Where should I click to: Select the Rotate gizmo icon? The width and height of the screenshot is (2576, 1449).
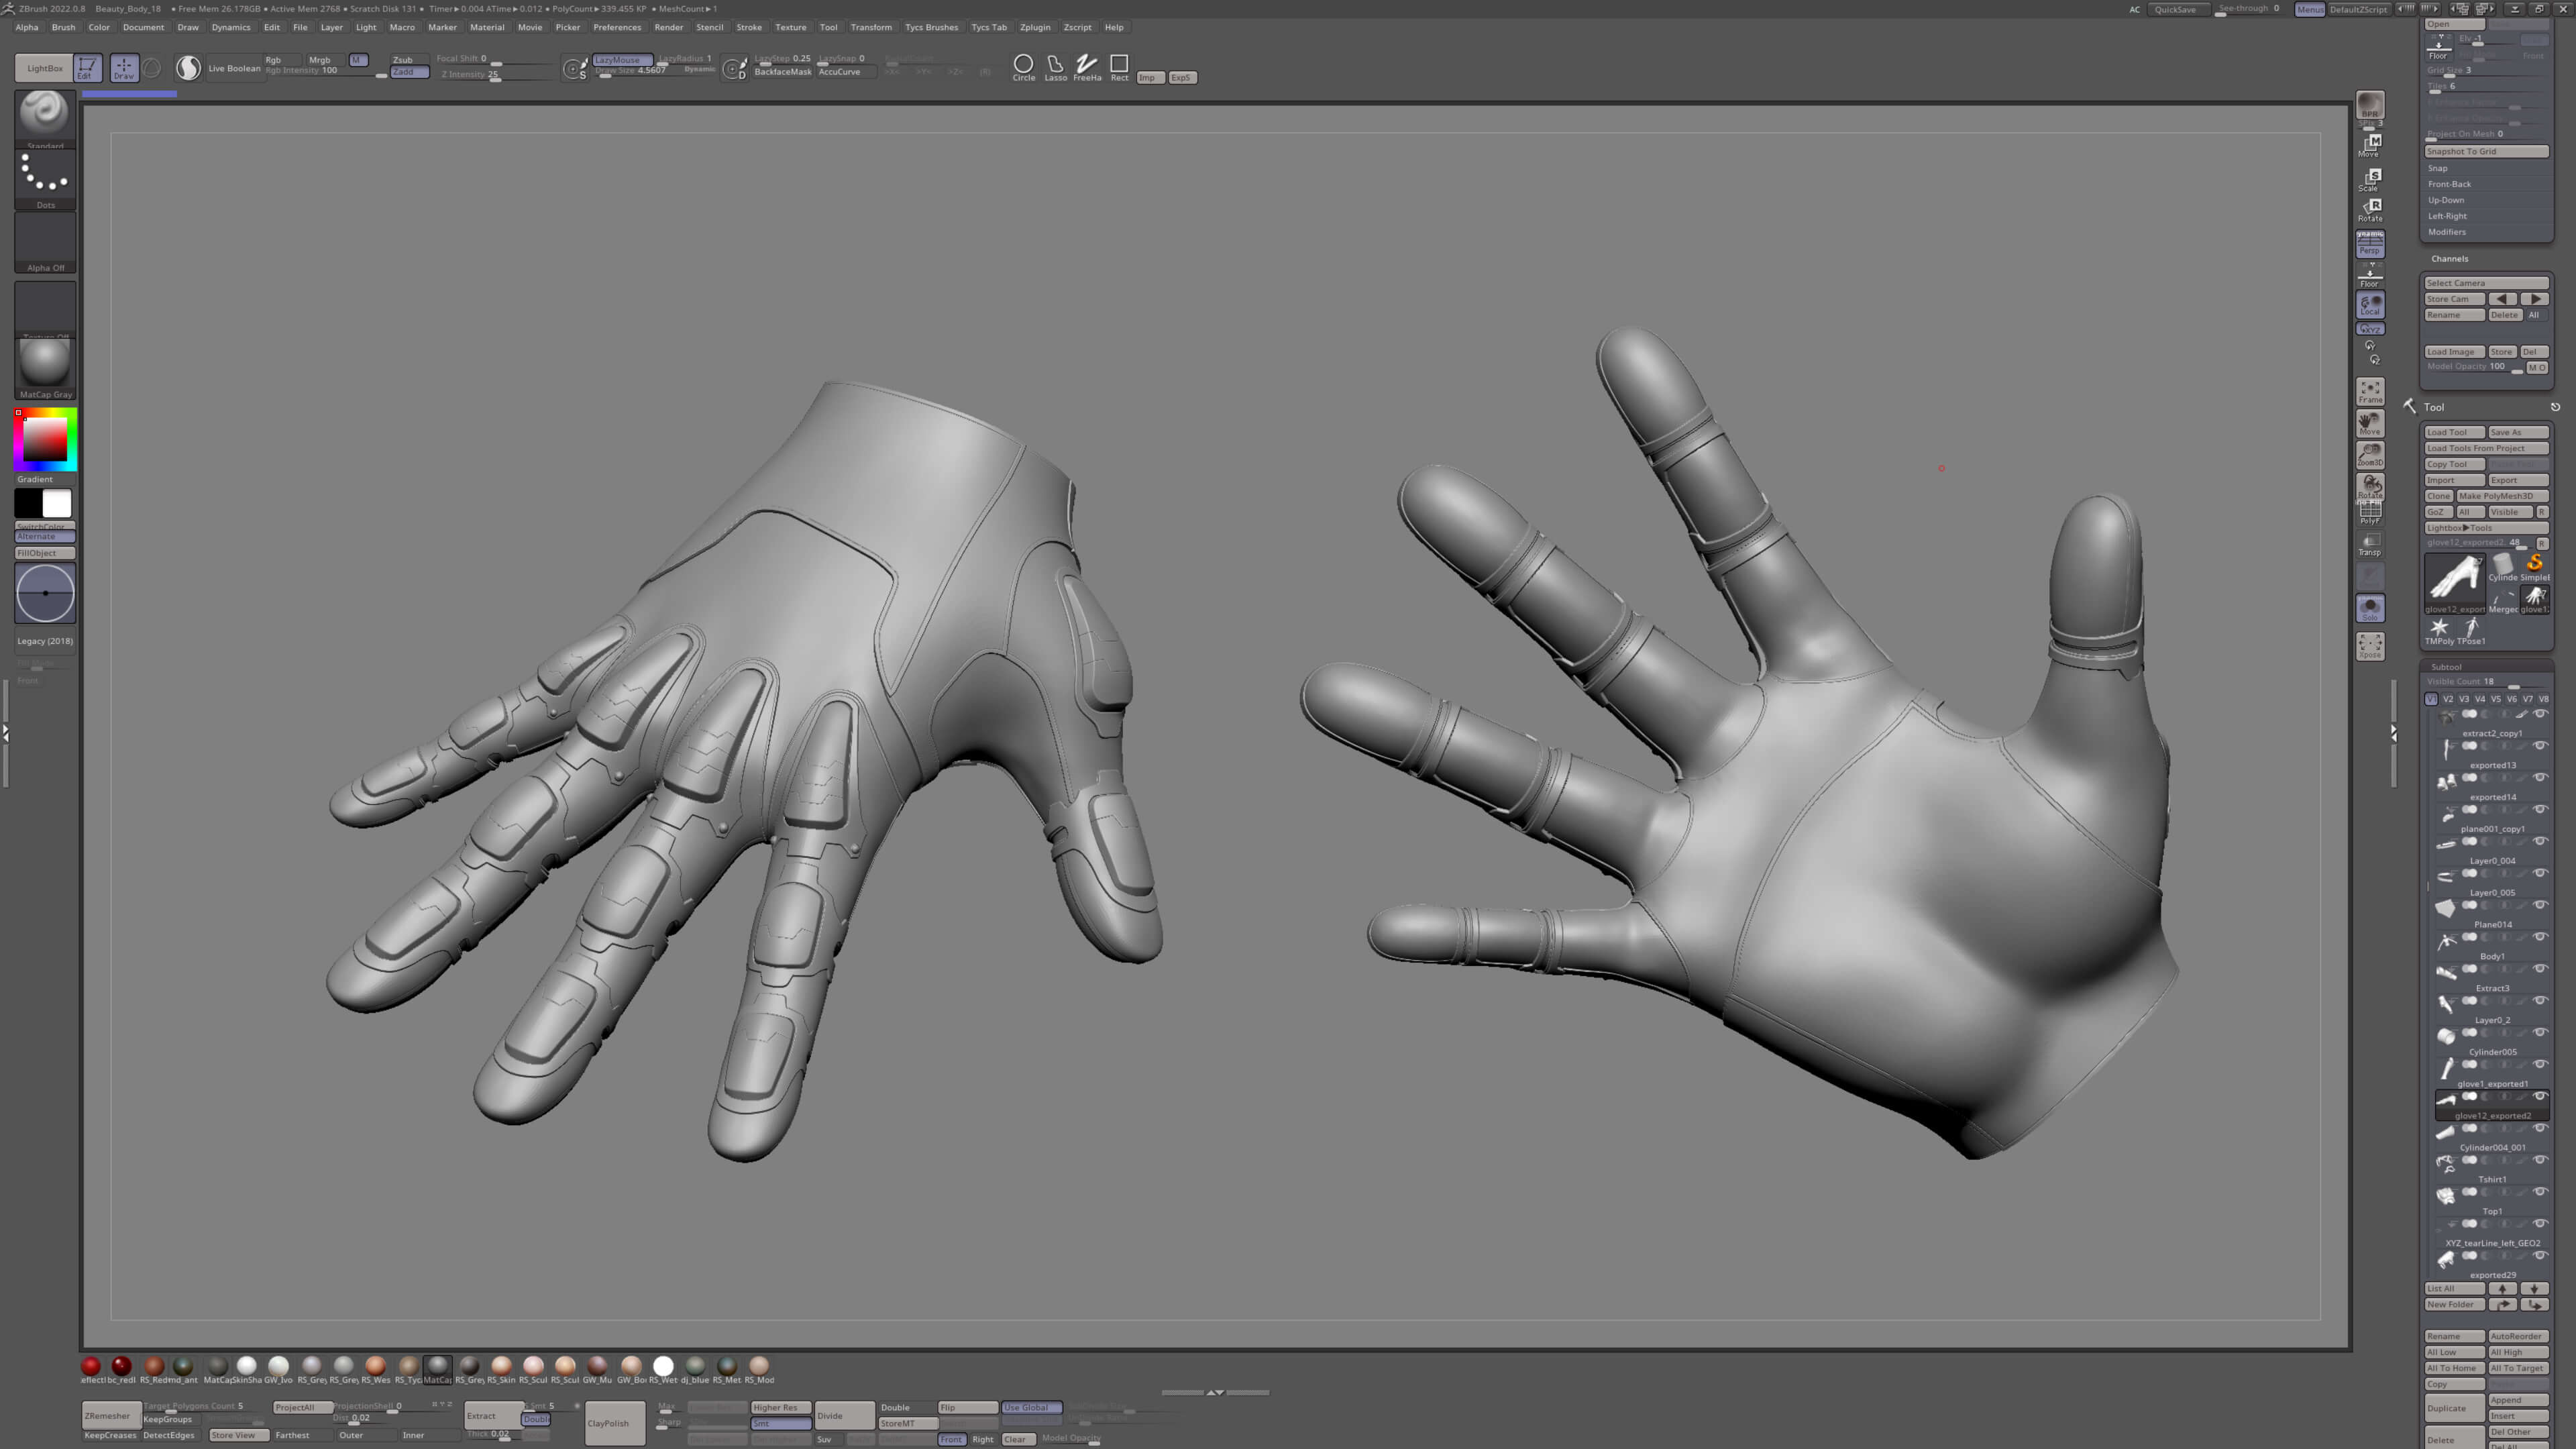[2369, 209]
